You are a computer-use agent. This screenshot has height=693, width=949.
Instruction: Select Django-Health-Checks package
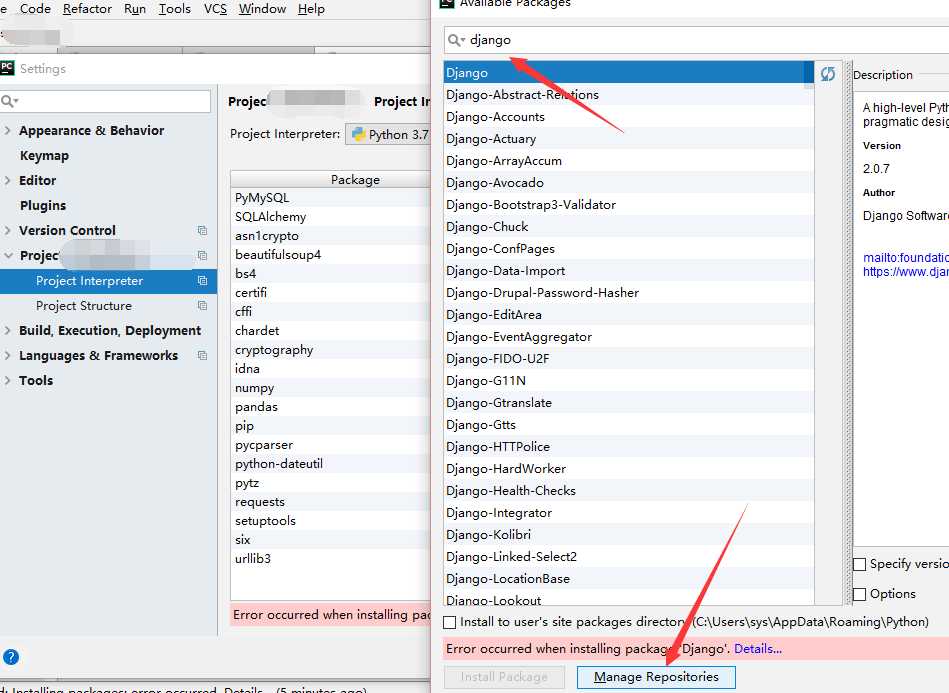[628, 491]
